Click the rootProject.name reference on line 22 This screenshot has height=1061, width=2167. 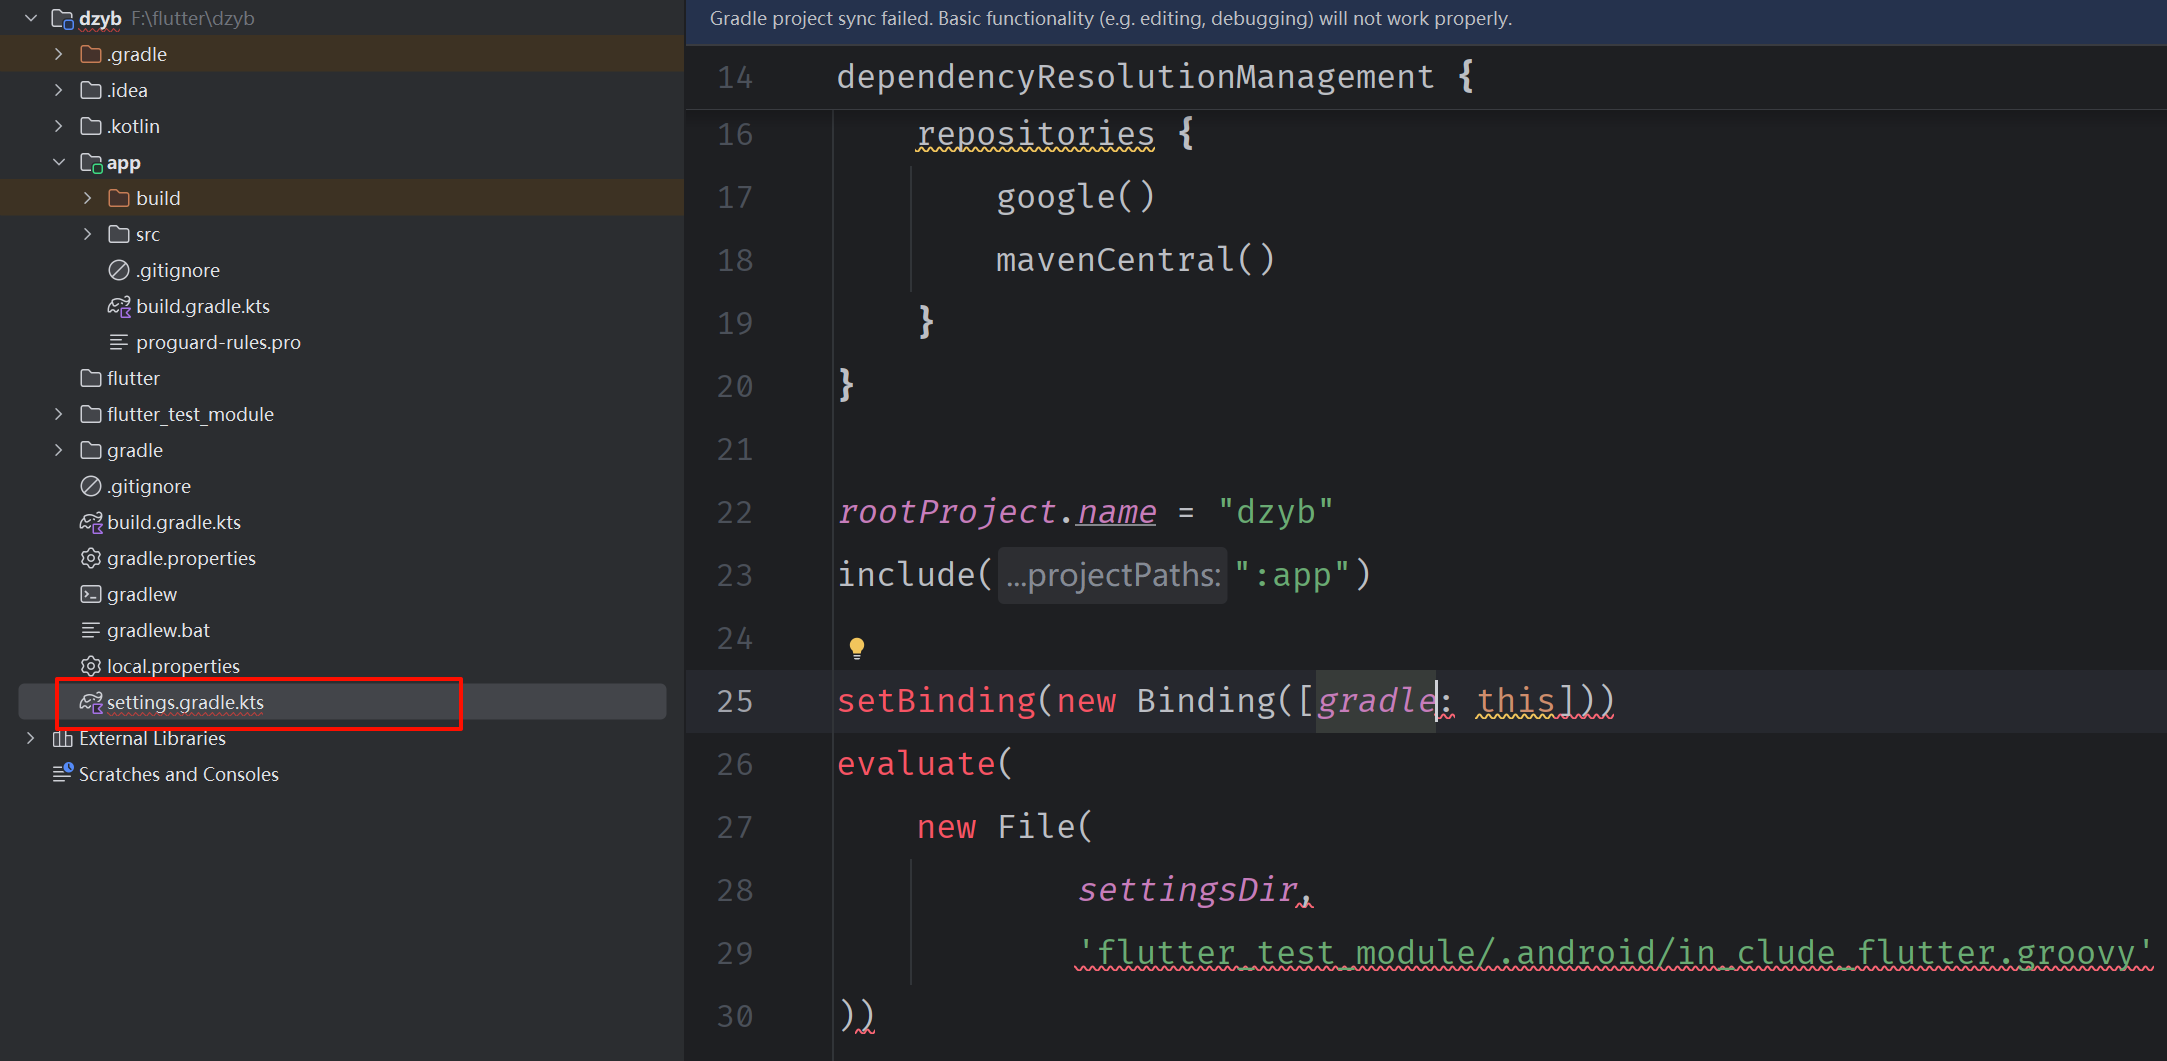coord(997,512)
